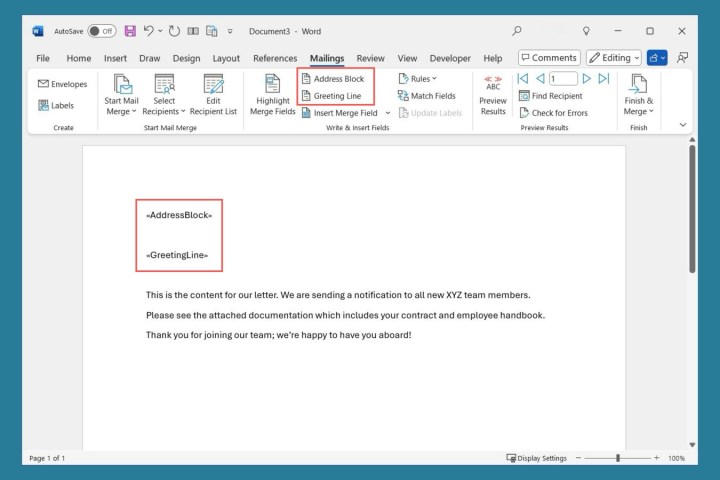The width and height of the screenshot is (720, 480).
Task: Click the Match Fields button
Action: pyautogui.click(x=426, y=96)
